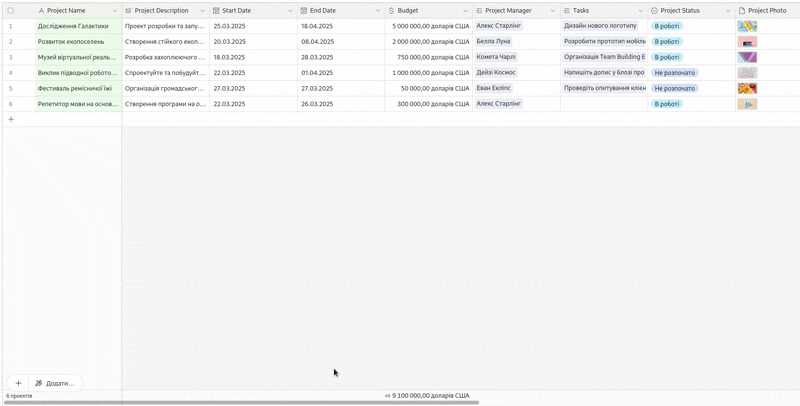Open the Start Date column dropdown arrow

[290, 11]
